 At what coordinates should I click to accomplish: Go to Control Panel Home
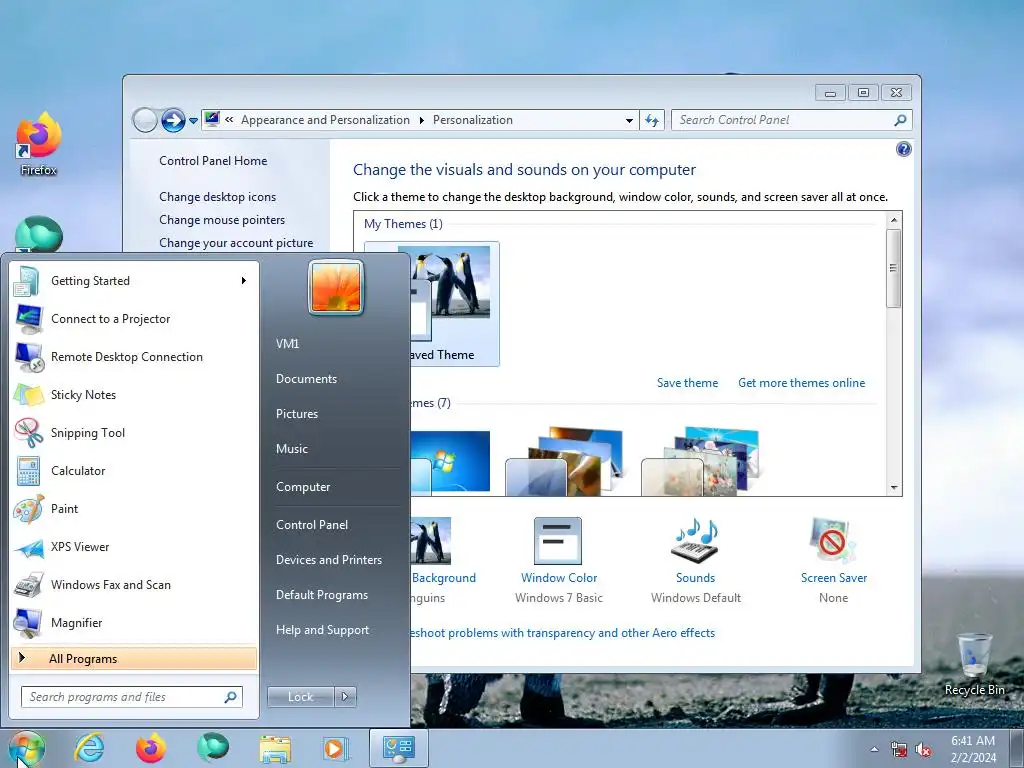(x=213, y=161)
